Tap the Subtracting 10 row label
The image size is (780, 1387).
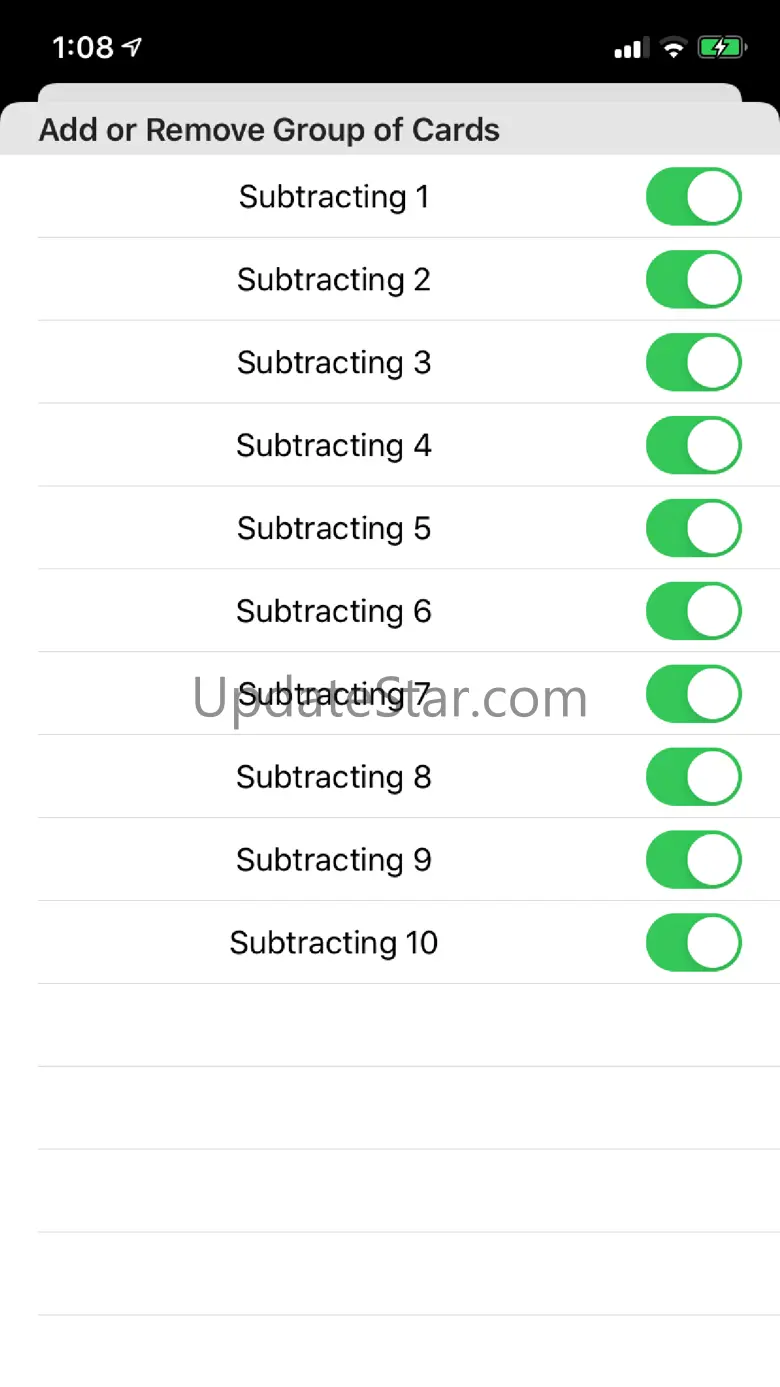(334, 943)
